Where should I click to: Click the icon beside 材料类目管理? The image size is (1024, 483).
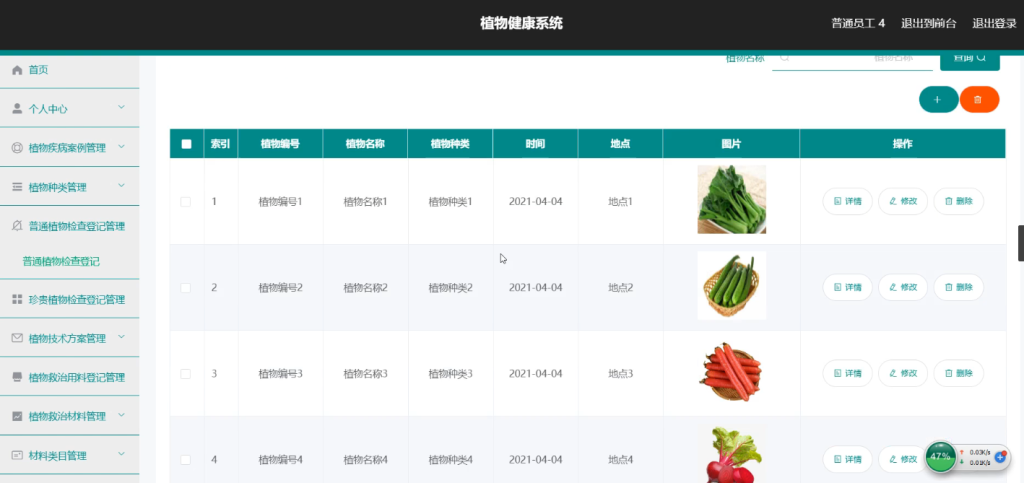17,455
